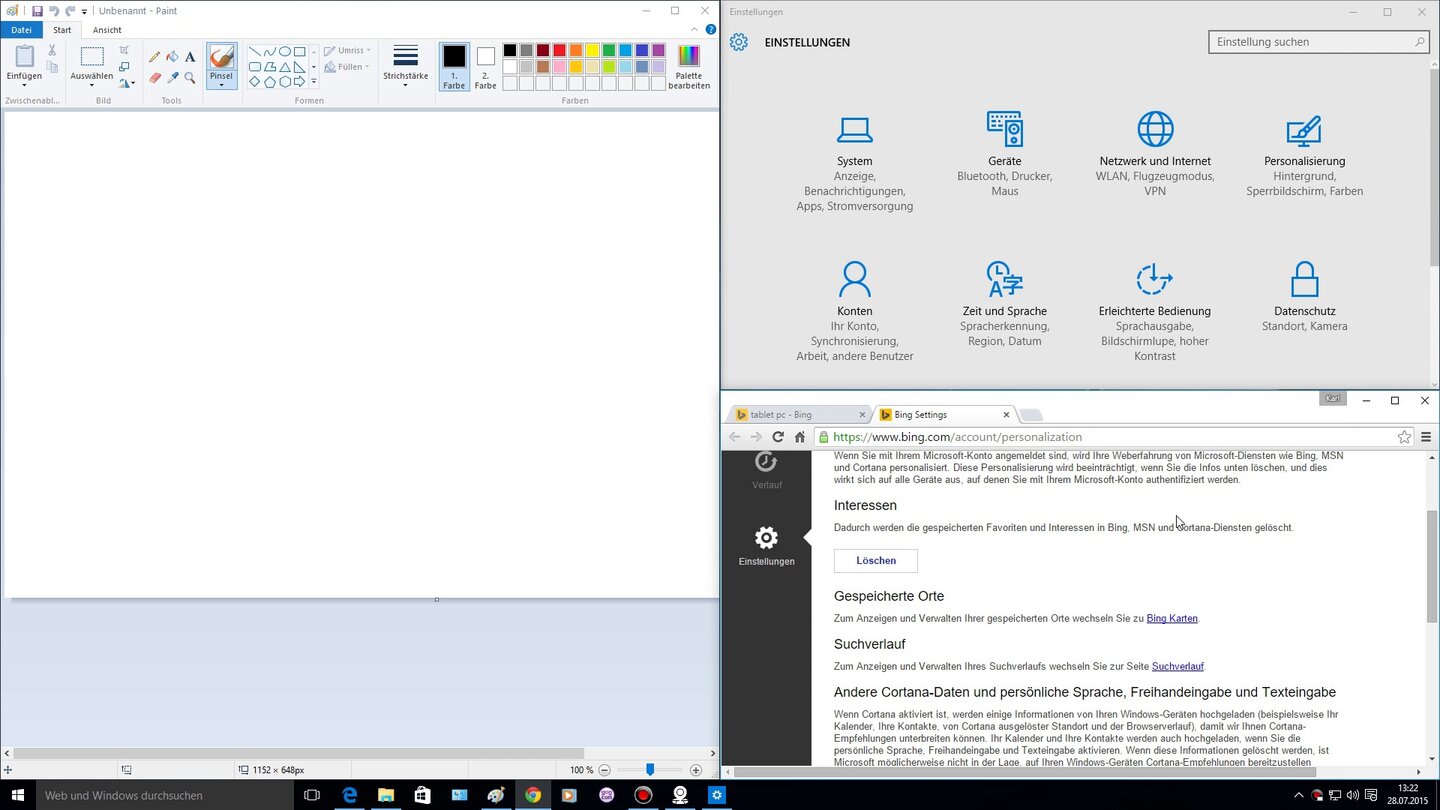This screenshot has height=810, width=1440.
Task: Select the Pencil tool in Paint
Action: 155,57
